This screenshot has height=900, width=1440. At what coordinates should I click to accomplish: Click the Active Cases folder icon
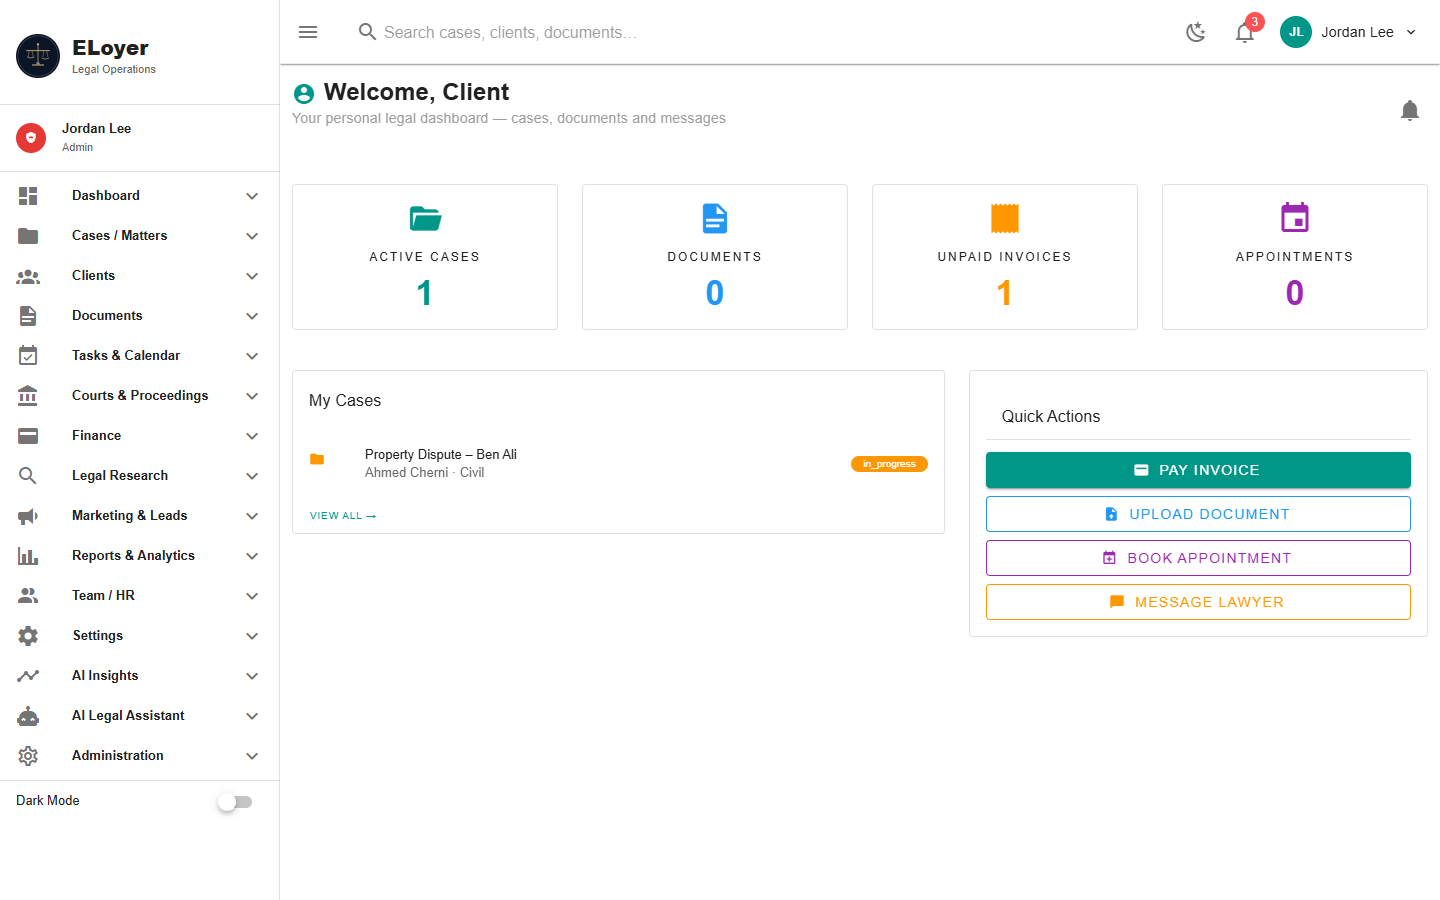(425, 218)
